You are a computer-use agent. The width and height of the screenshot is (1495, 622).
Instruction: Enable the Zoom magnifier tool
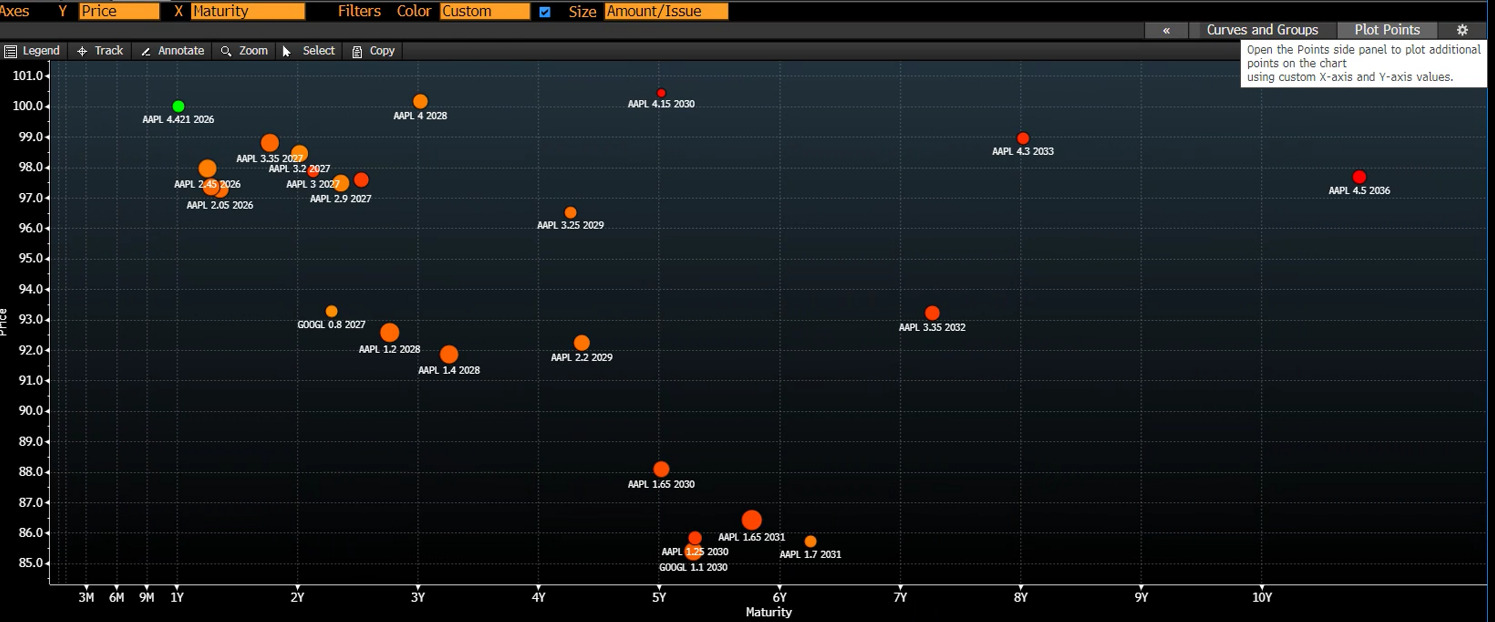[244, 51]
